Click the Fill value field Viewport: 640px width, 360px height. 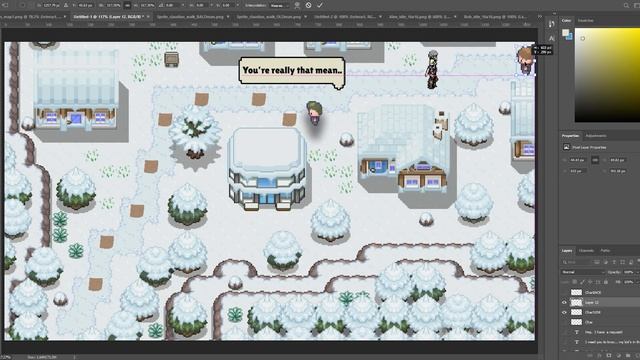click(629, 282)
